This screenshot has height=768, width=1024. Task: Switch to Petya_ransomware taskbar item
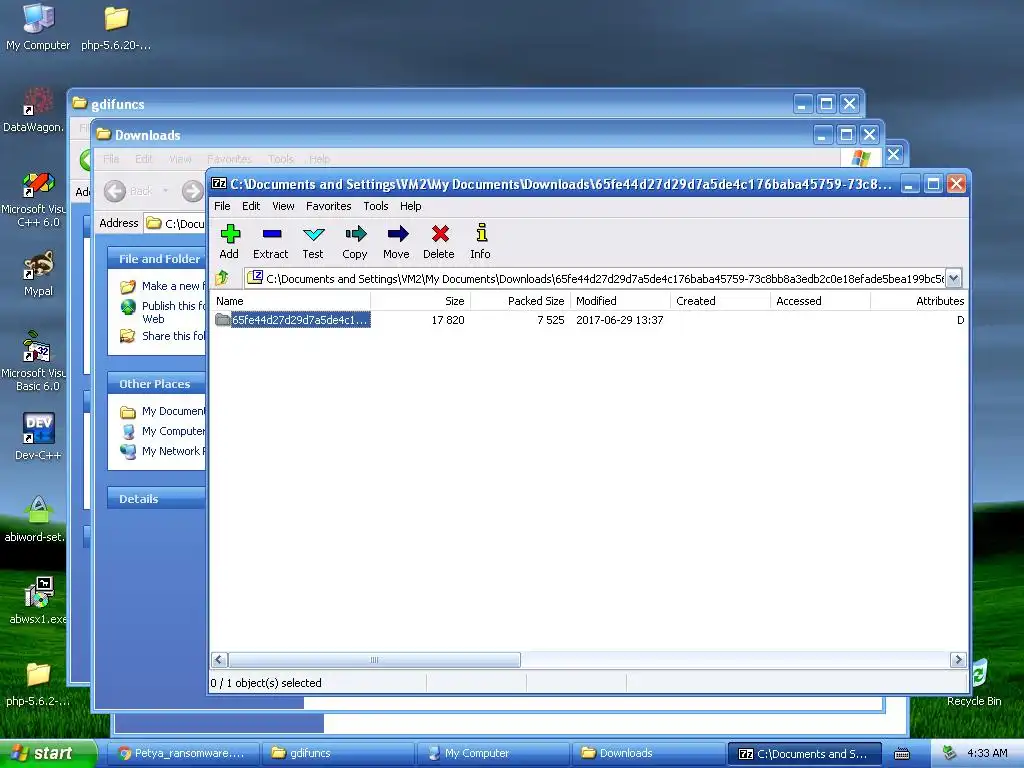pos(182,753)
